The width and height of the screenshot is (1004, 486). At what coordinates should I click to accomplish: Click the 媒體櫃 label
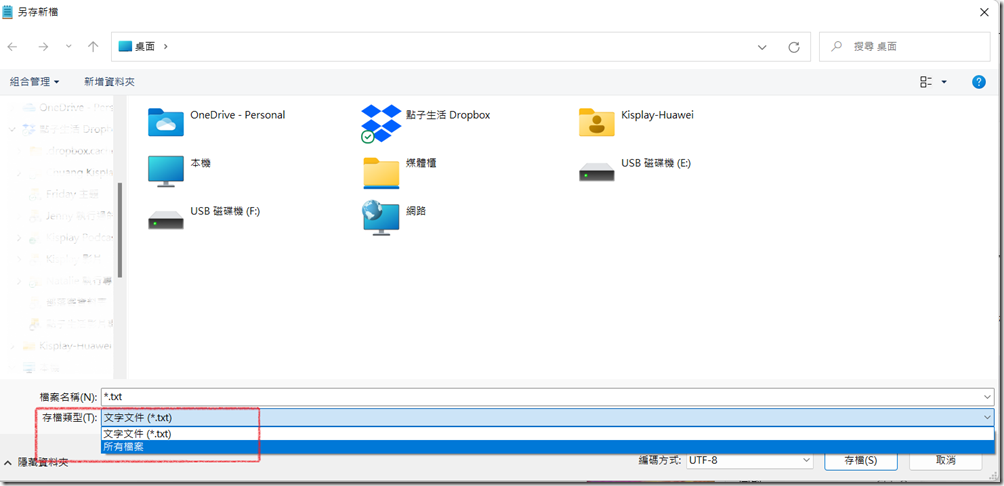[x=421, y=163]
